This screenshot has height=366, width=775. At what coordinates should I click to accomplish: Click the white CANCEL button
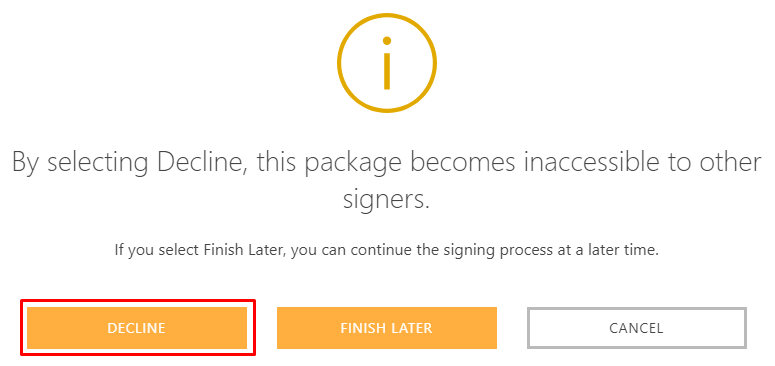click(637, 328)
